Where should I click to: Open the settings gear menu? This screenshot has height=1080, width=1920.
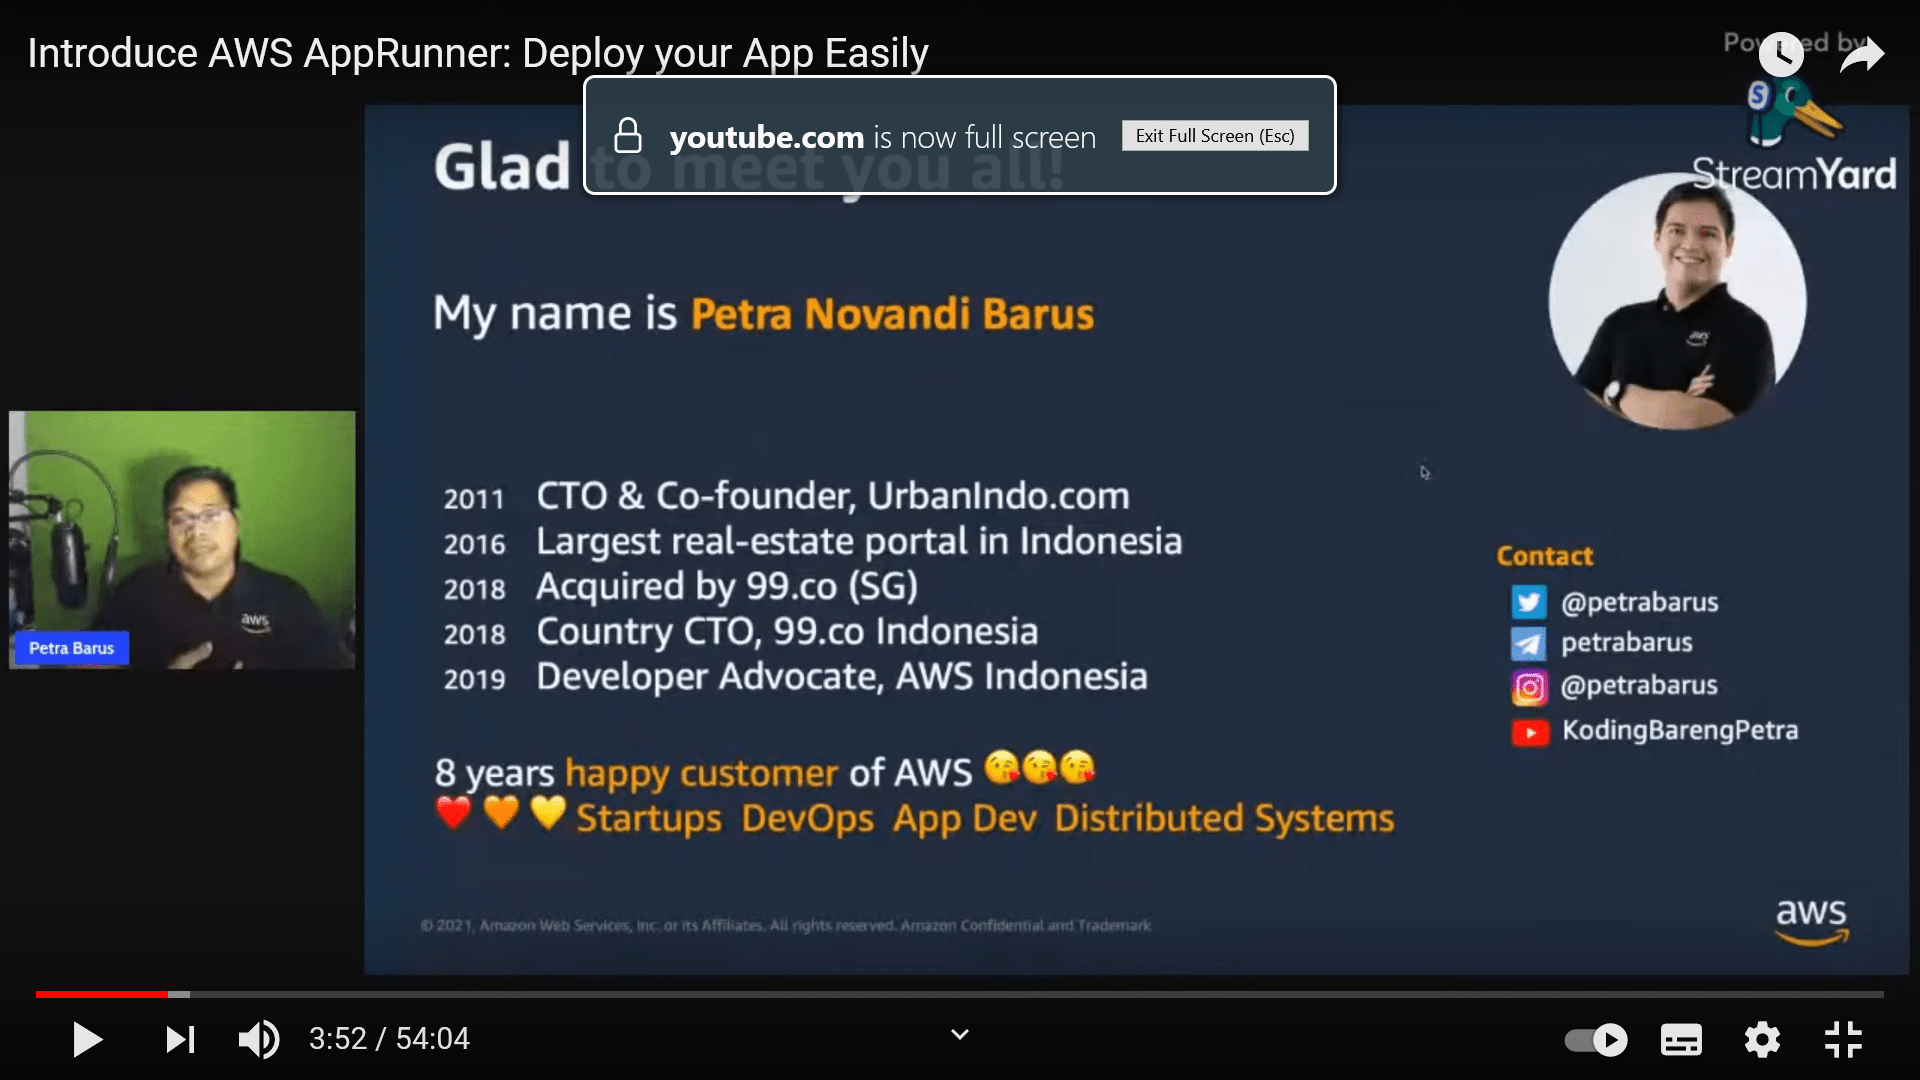coord(1762,1040)
